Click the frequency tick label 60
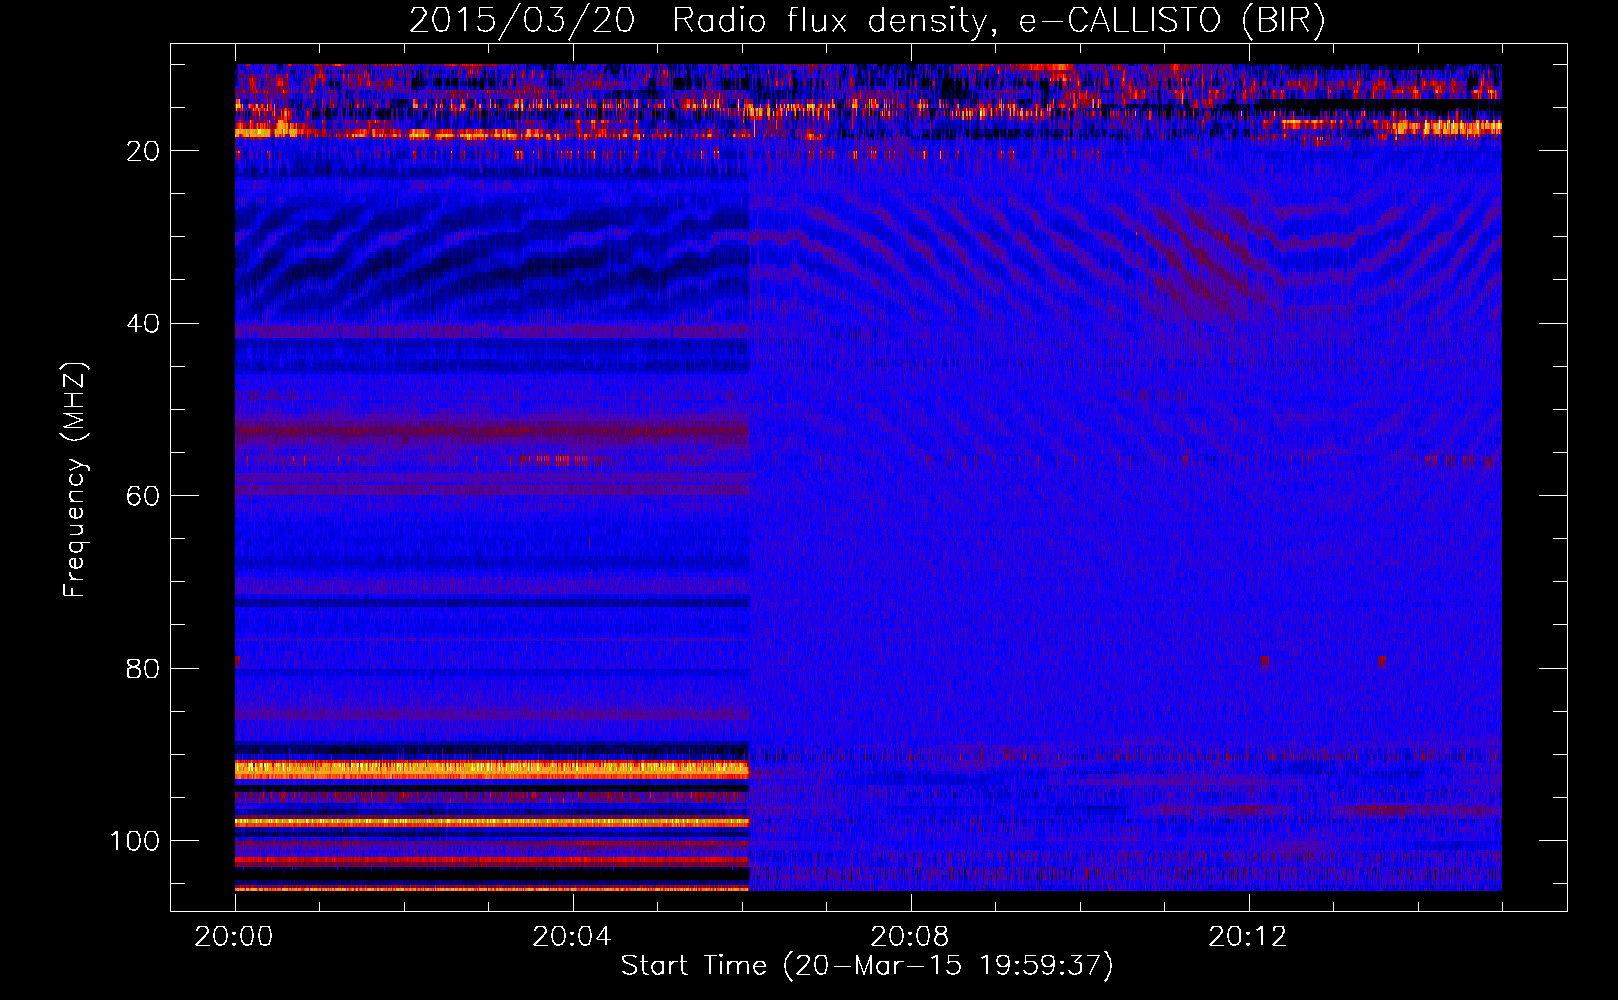The height and width of the screenshot is (1000, 1618). (143, 497)
